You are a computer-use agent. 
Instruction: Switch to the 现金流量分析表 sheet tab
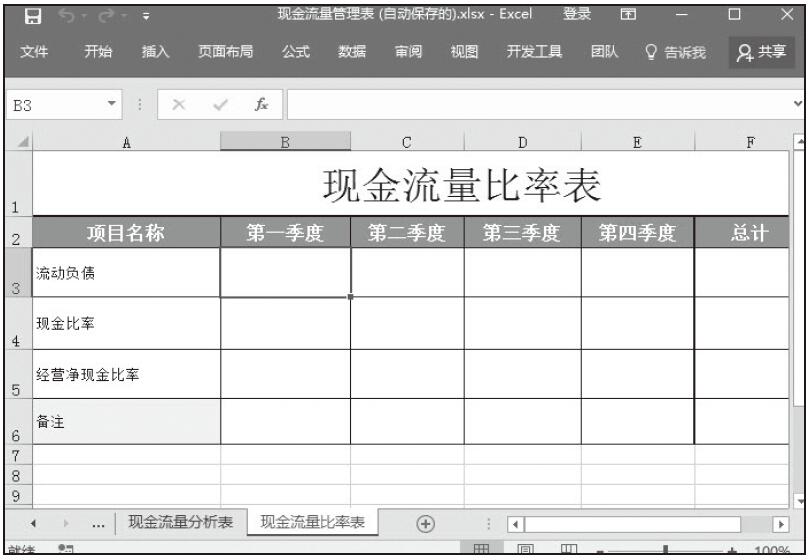point(181,523)
